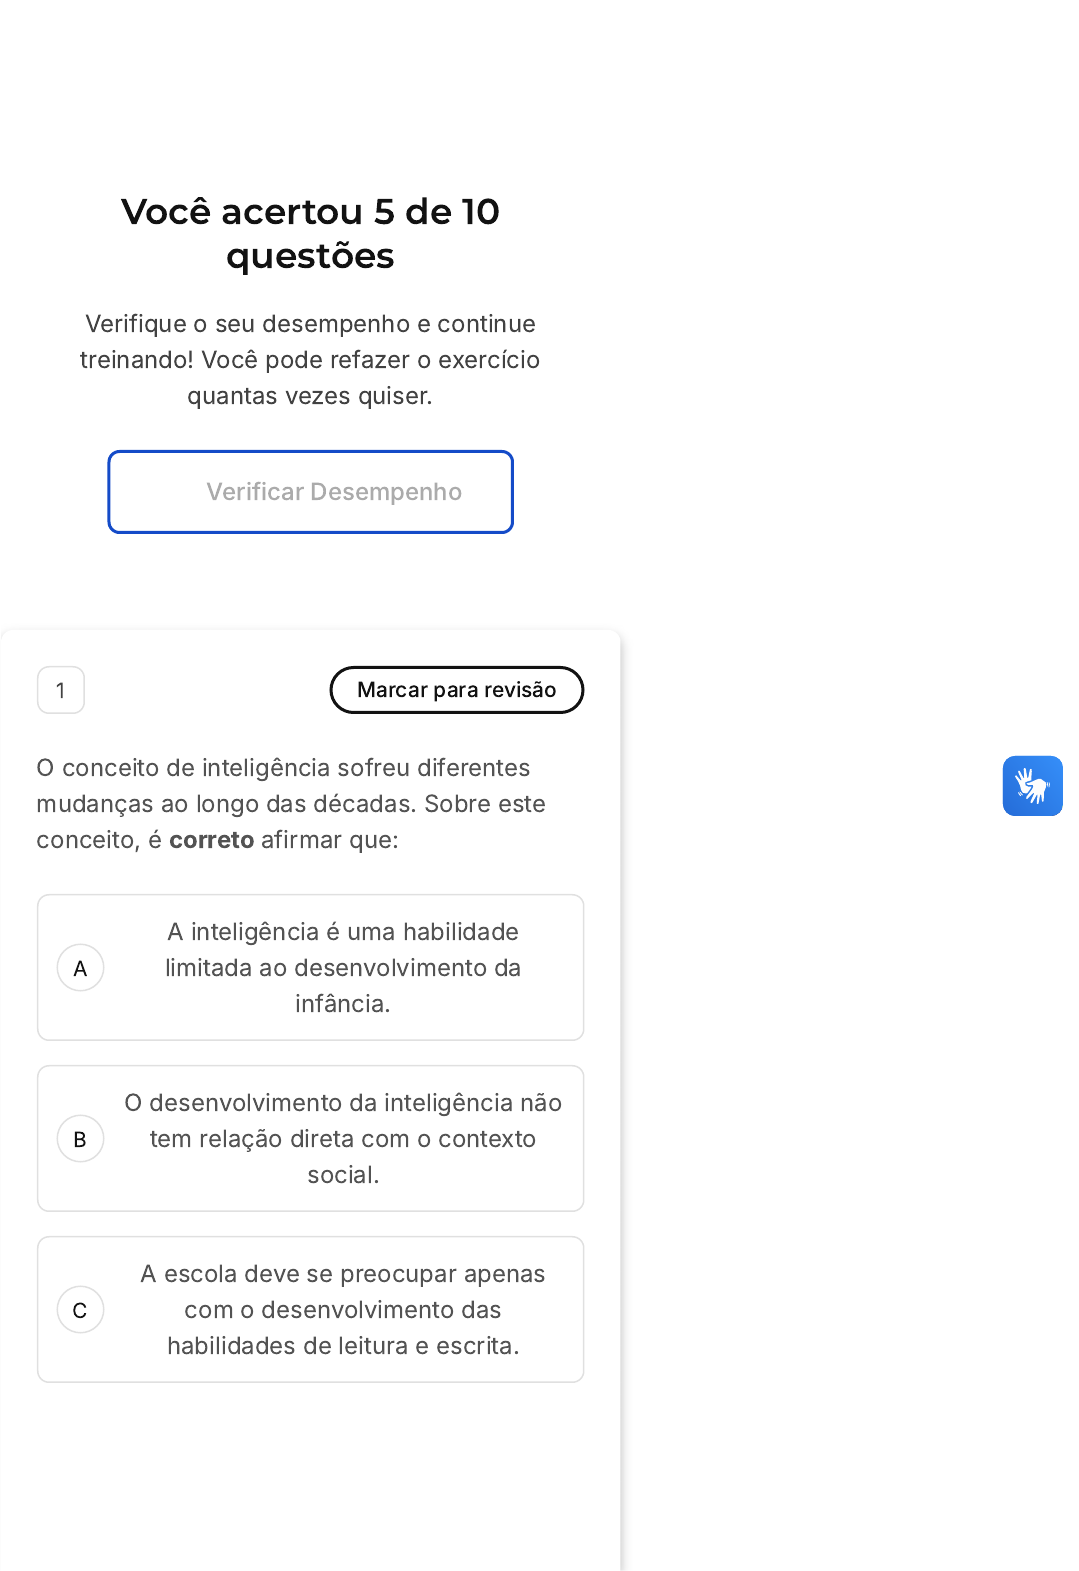Open the VLibras sign language accessibility widget
Screen dimensions: 1079x1571
pos(1032,786)
